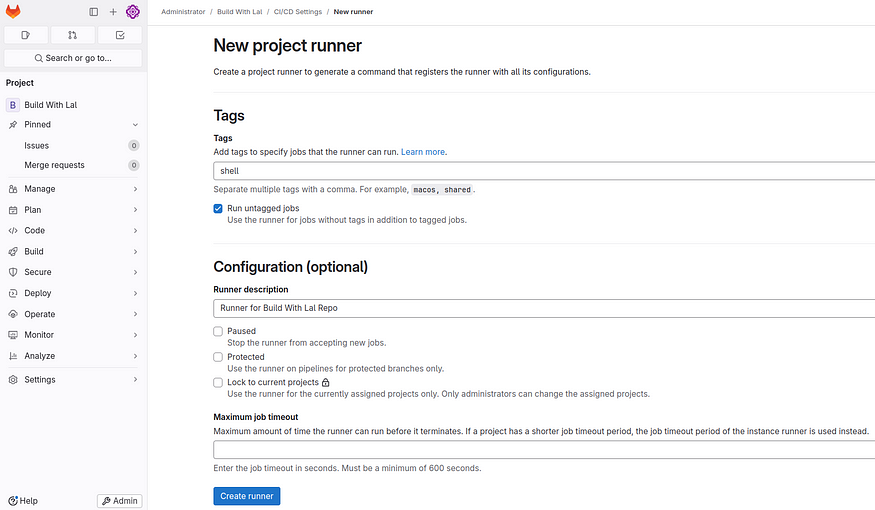Open the Learn more link
The height and width of the screenshot is (510, 875).
click(423, 152)
